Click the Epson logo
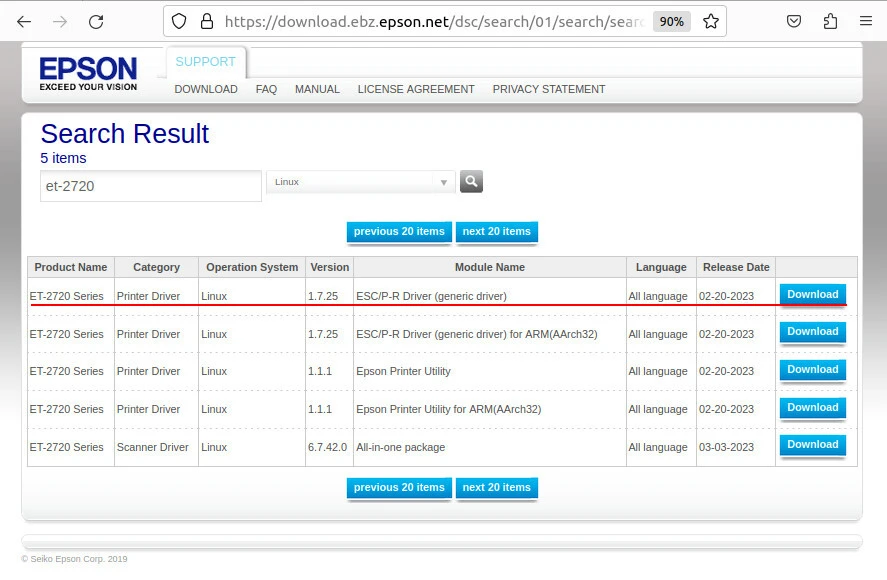887x580 pixels. click(88, 73)
